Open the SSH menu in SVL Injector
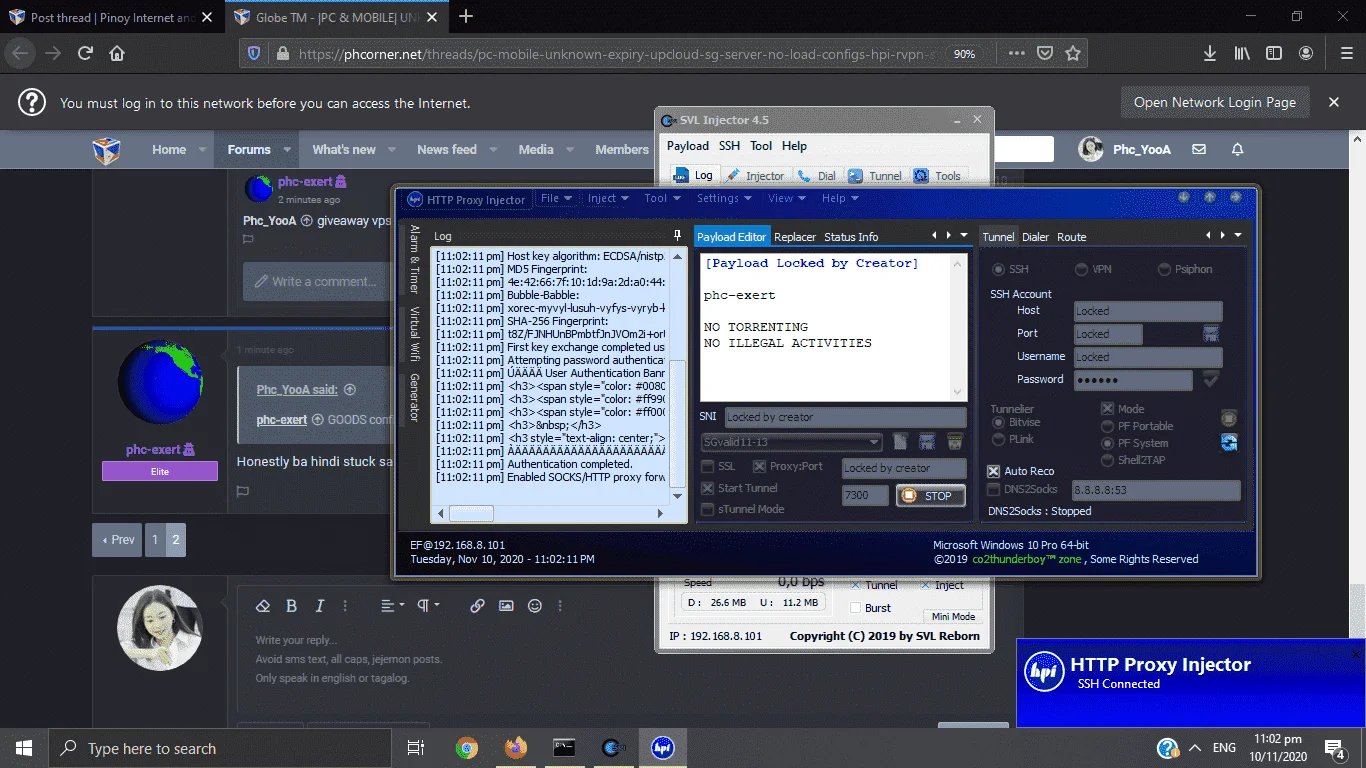Screen dimensions: 1366x768 pos(730,146)
